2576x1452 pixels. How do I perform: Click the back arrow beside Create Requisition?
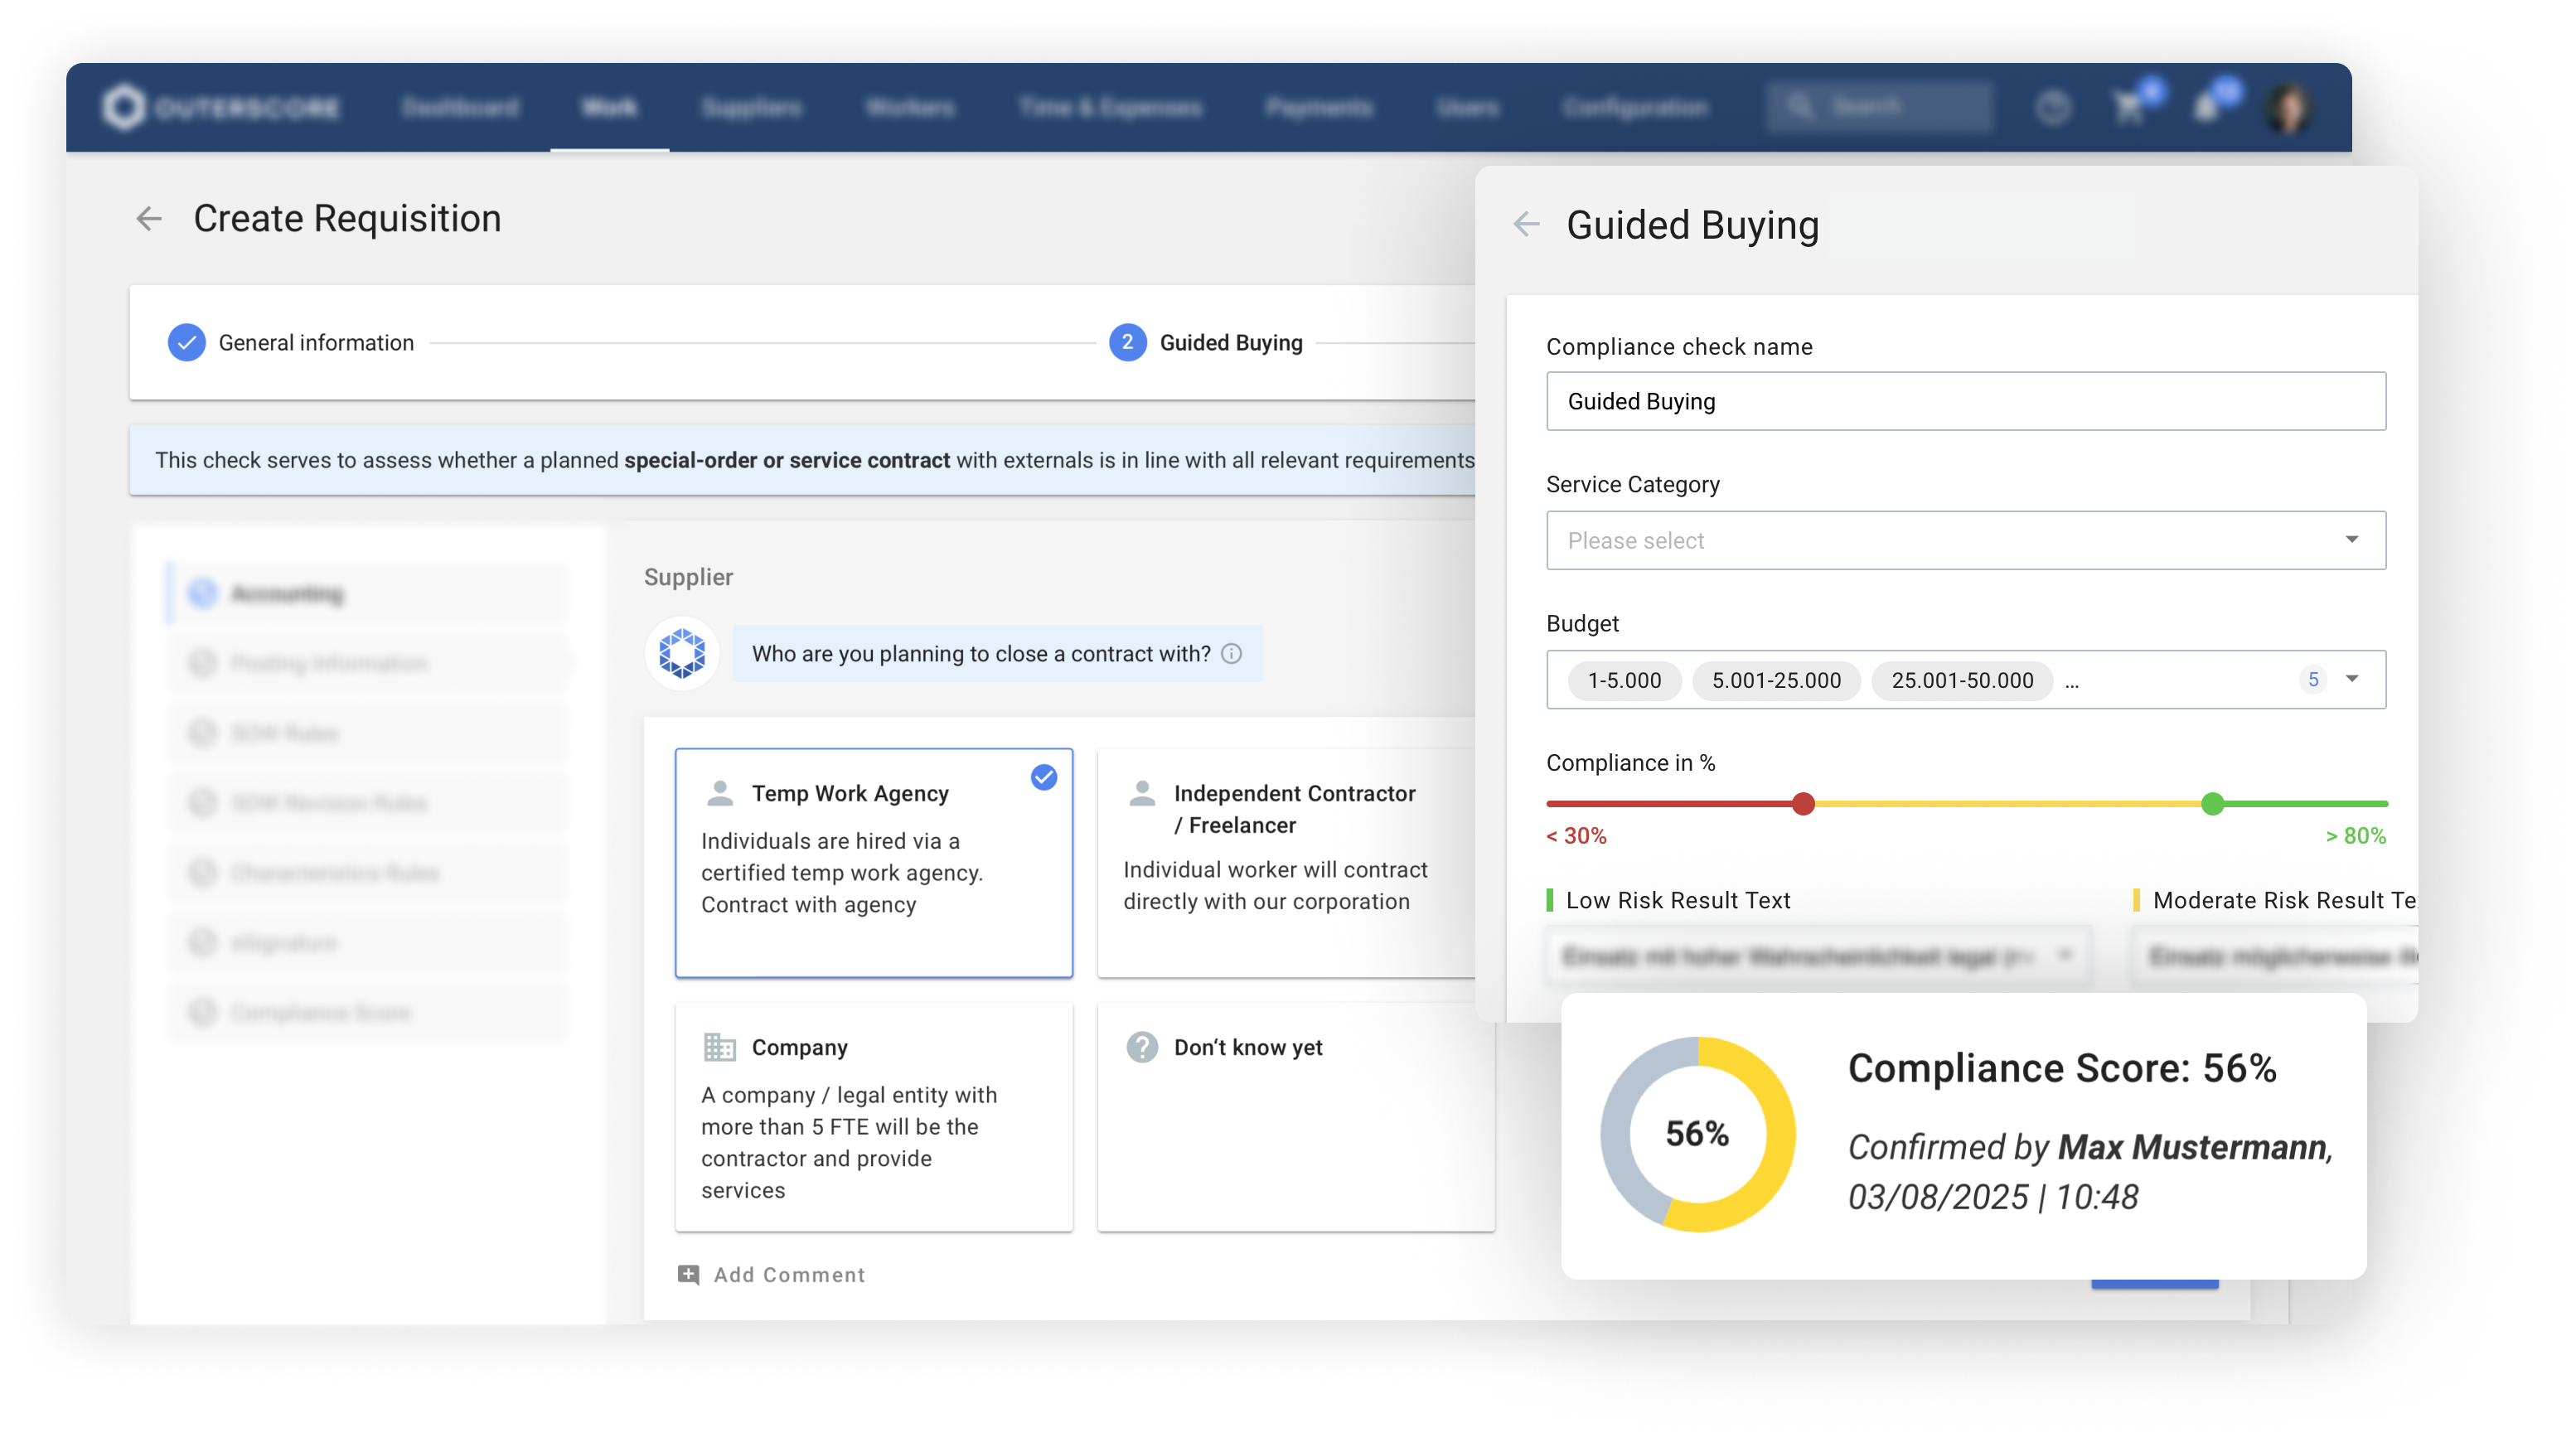coord(149,218)
